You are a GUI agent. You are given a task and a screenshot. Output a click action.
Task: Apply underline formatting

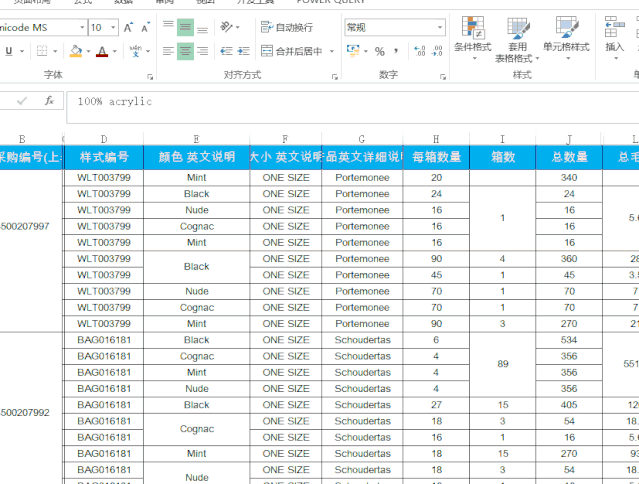9,51
